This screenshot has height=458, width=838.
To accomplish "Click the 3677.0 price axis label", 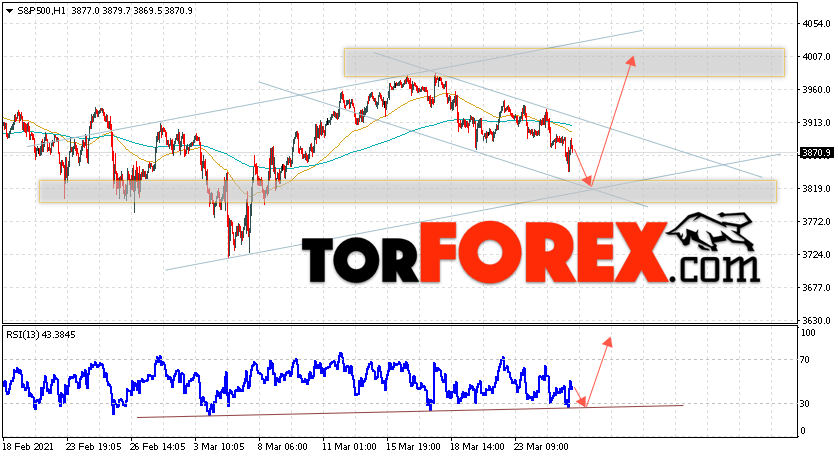I will (816, 288).
